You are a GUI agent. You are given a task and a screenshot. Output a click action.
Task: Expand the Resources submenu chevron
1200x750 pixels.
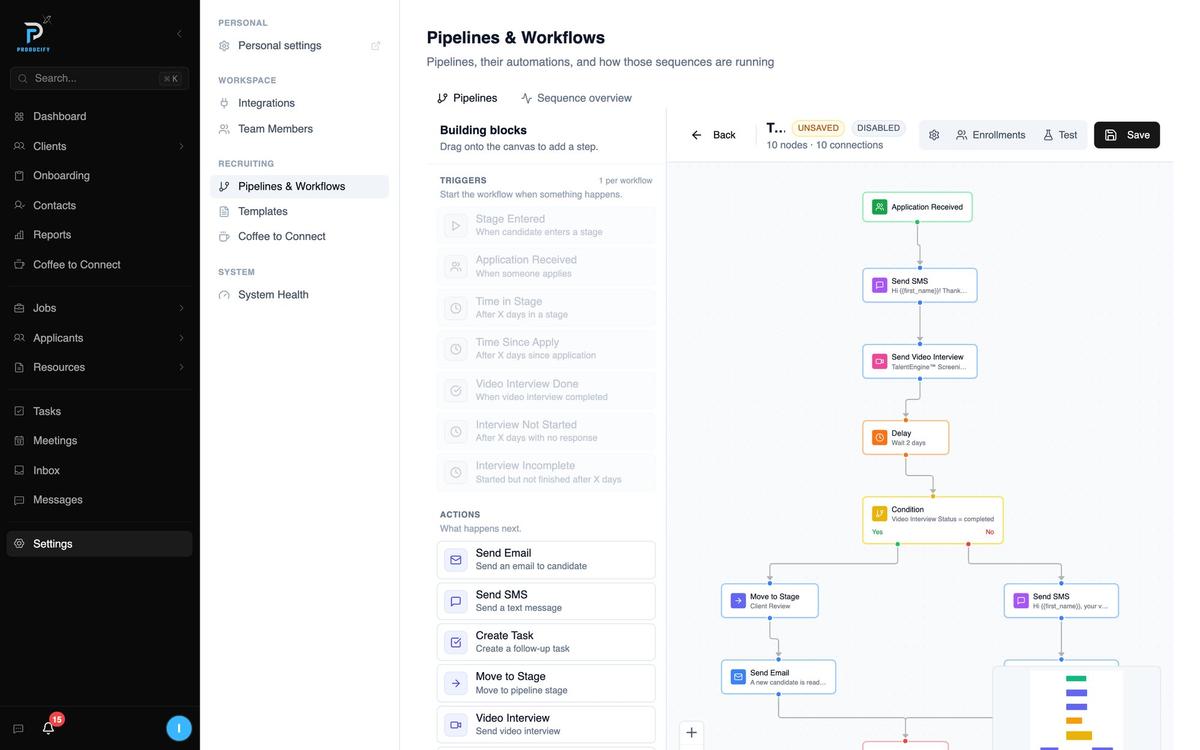[x=181, y=367]
